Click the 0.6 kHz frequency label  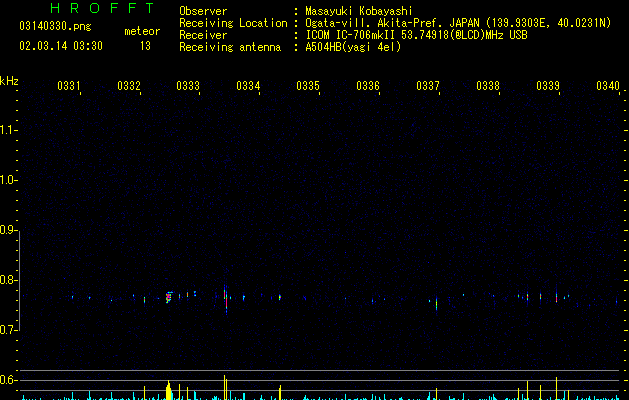pyautogui.click(x=8, y=380)
